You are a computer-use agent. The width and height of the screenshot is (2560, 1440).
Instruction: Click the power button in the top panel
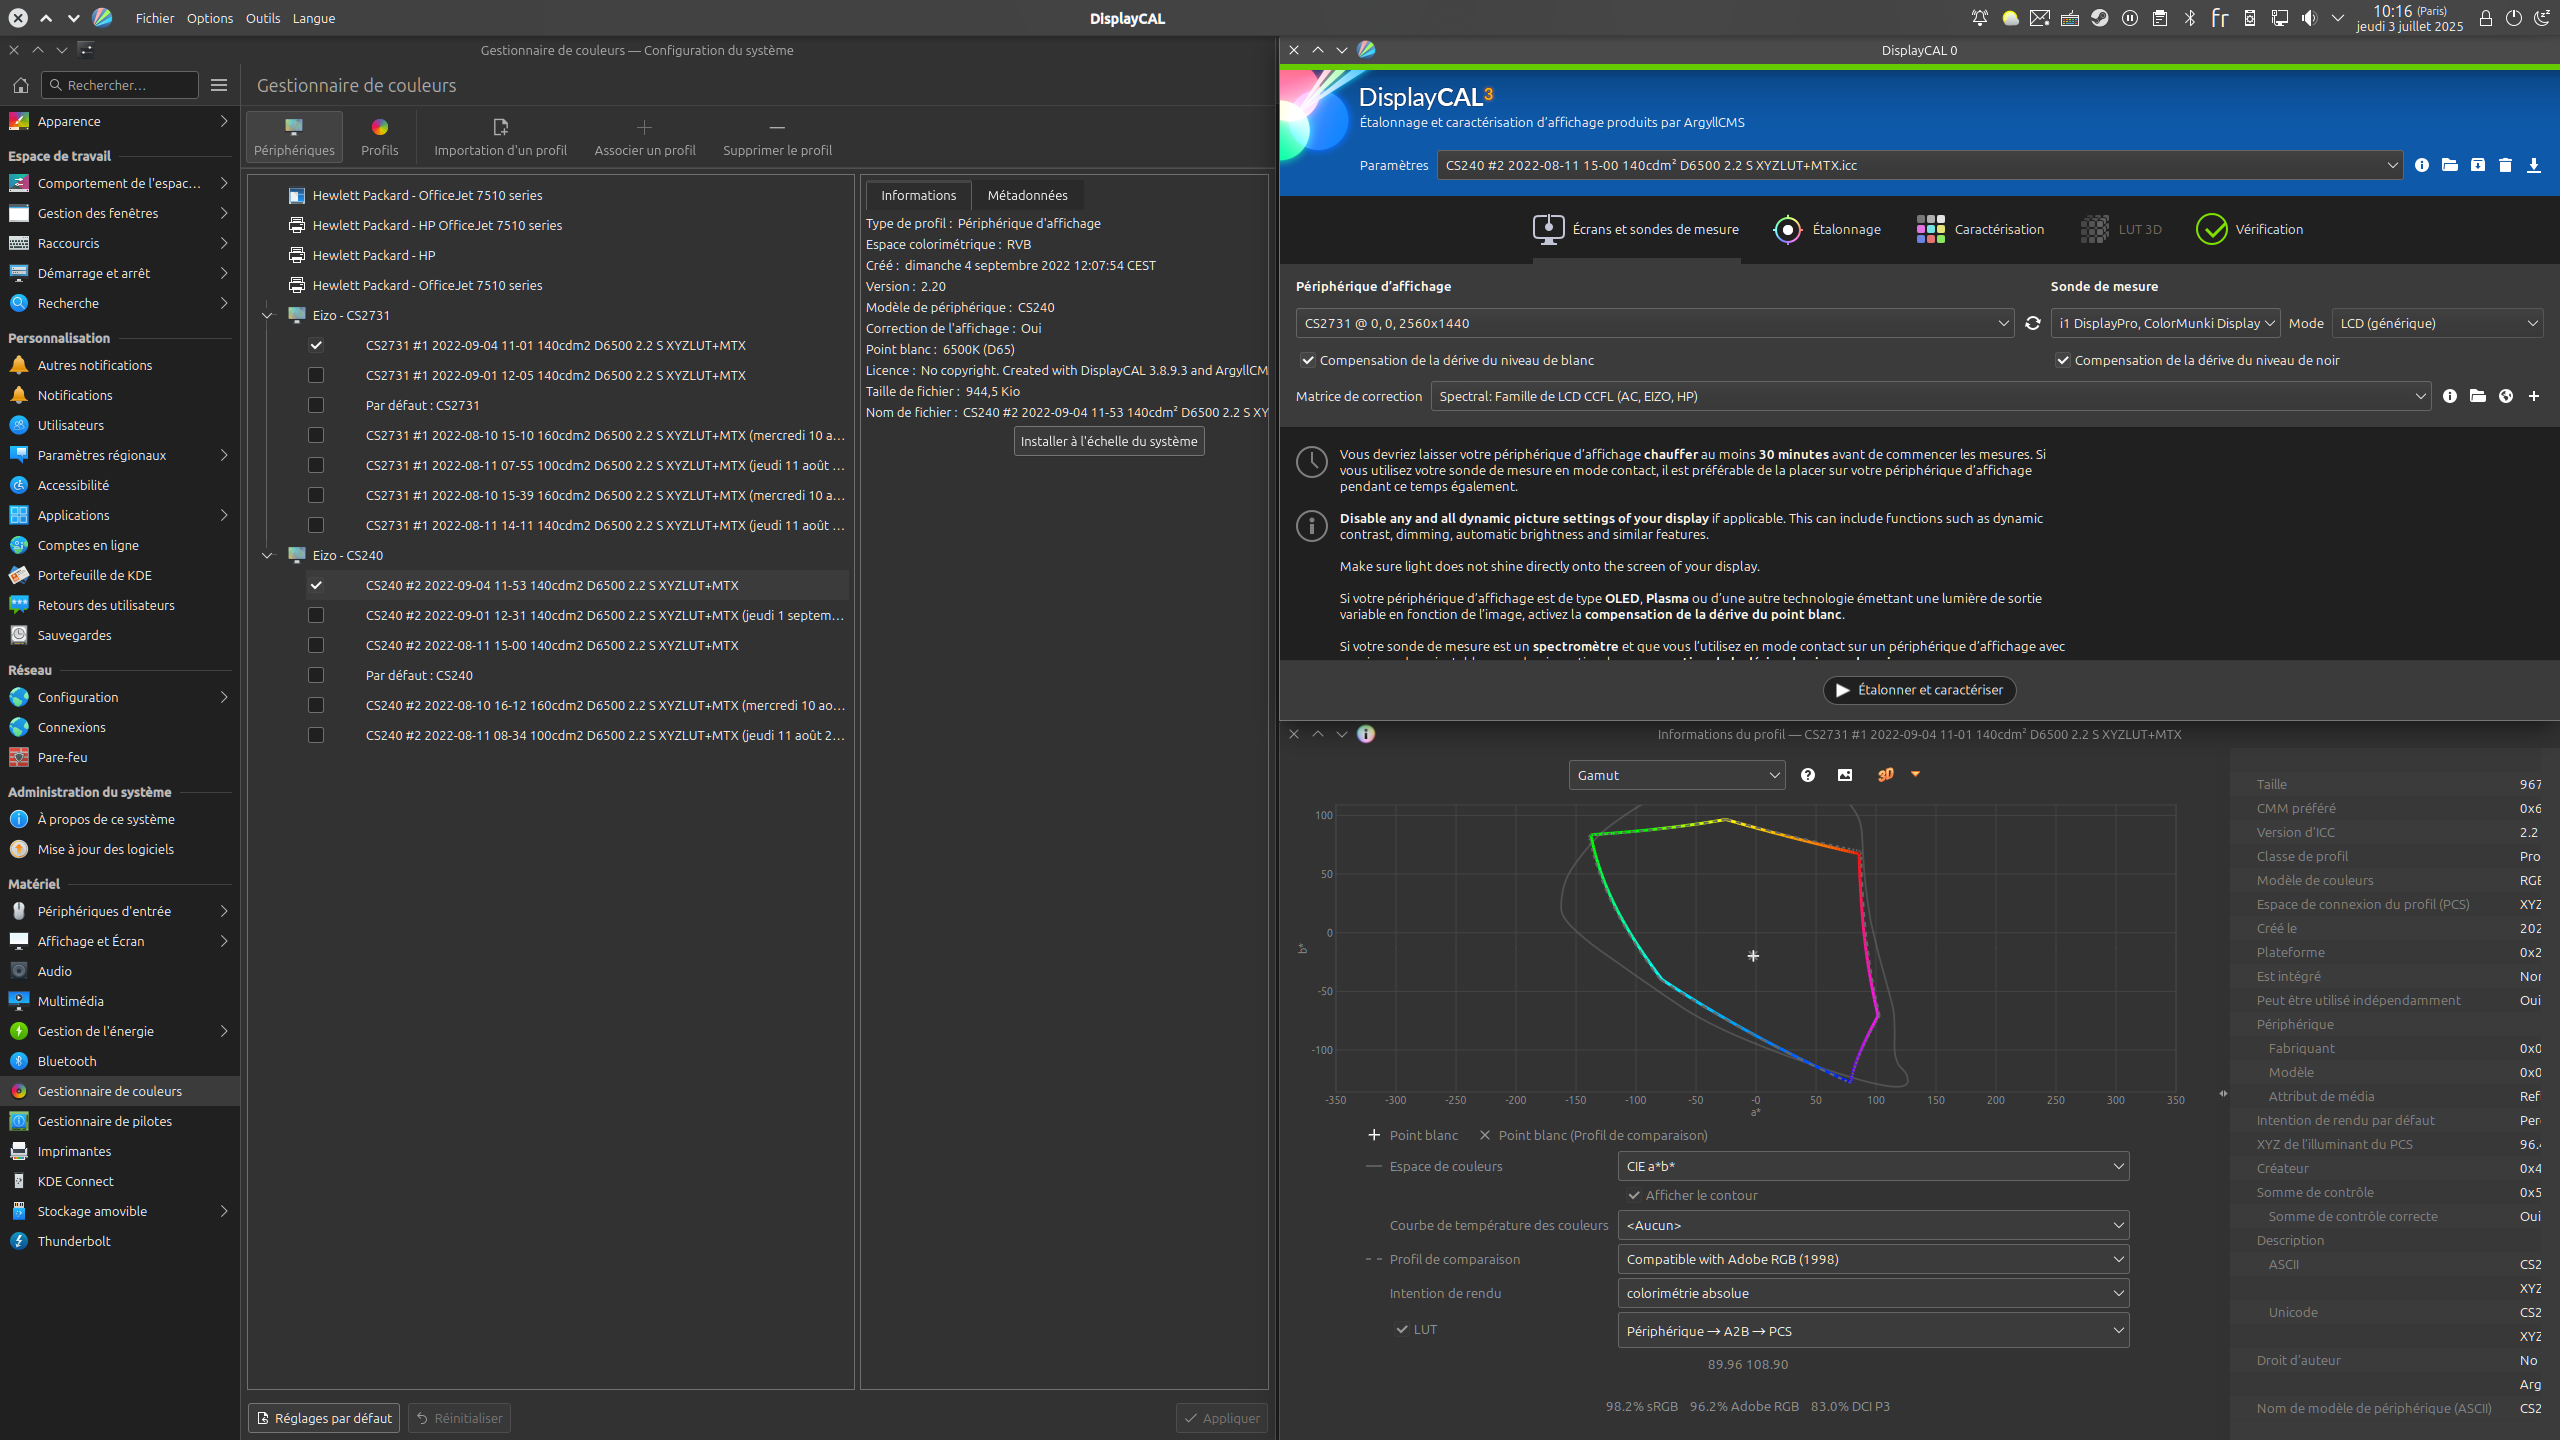pos(2513,18)
